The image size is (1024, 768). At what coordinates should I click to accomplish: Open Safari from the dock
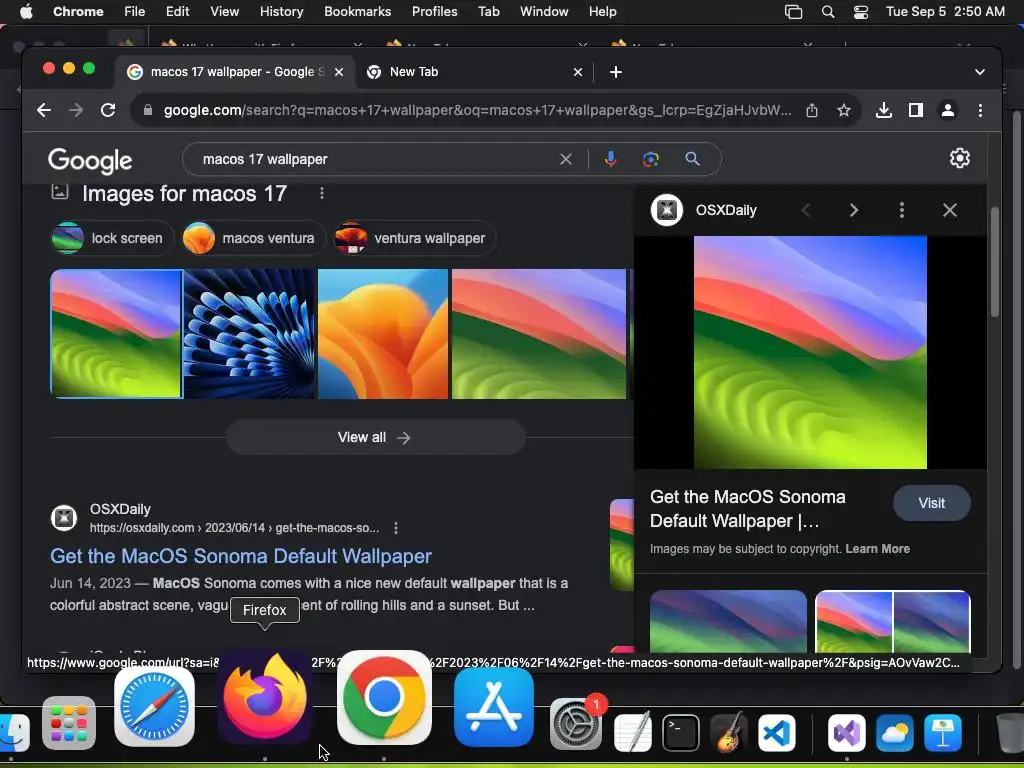coord(154,707)
